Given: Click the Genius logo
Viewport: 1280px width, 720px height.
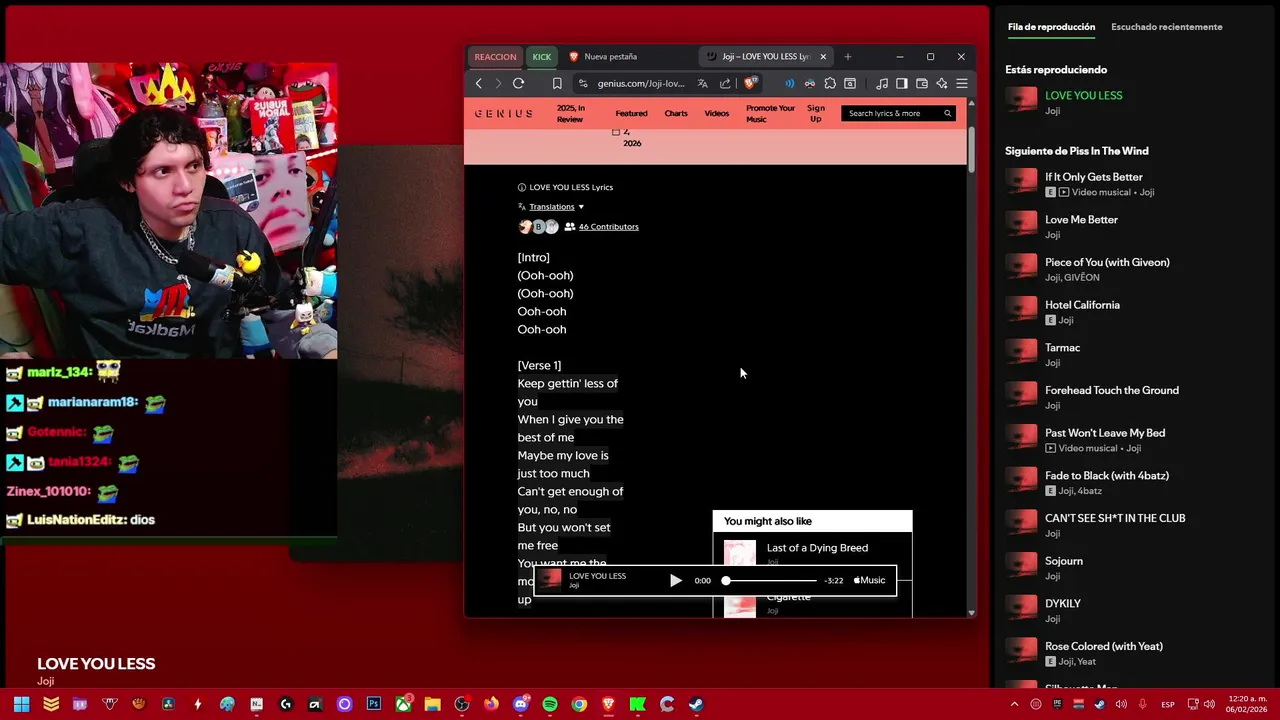Looking at the screenshot, I should [x=503, y=114].
